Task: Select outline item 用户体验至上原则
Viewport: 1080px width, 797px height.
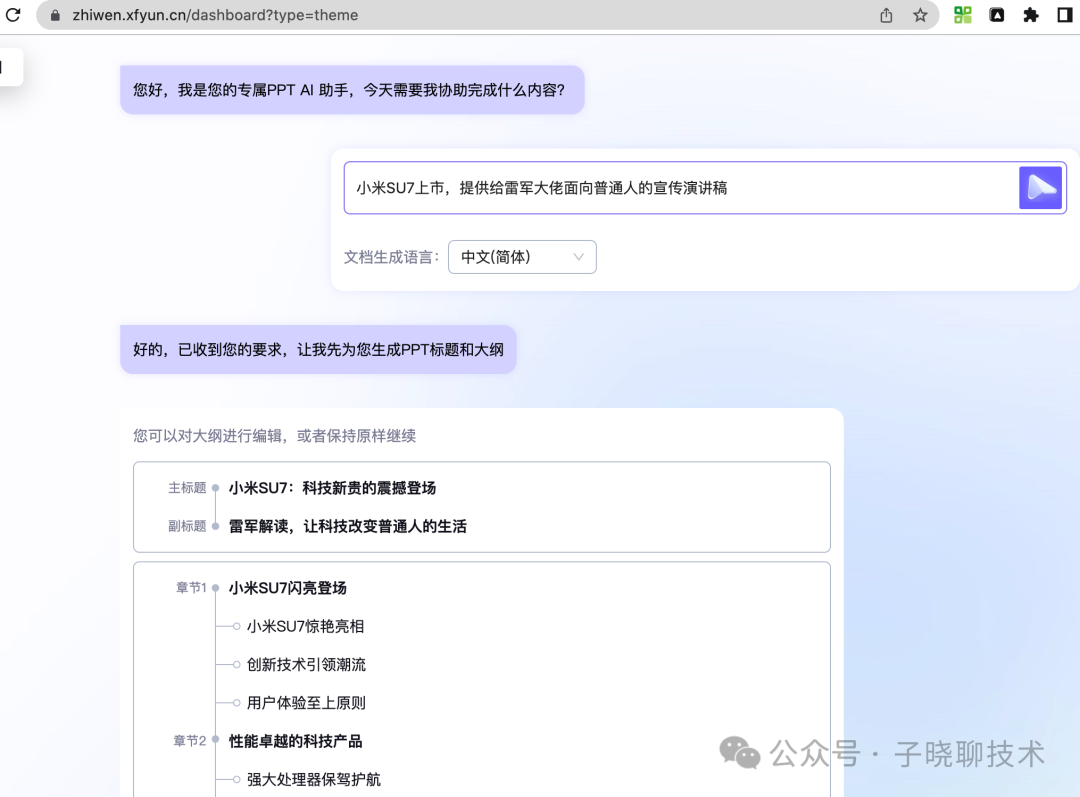Action: 306,703
